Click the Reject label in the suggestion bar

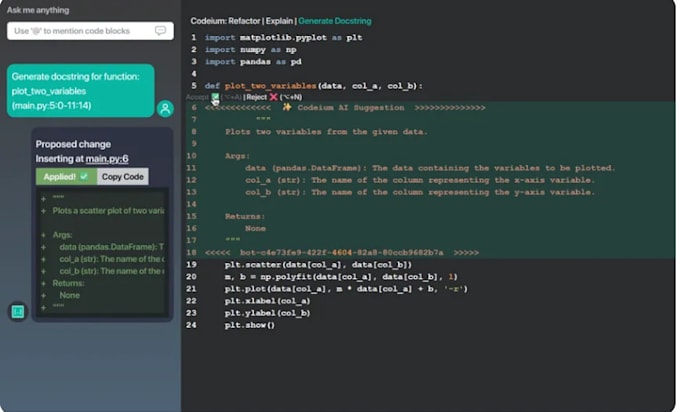click(x=248, y=97)
